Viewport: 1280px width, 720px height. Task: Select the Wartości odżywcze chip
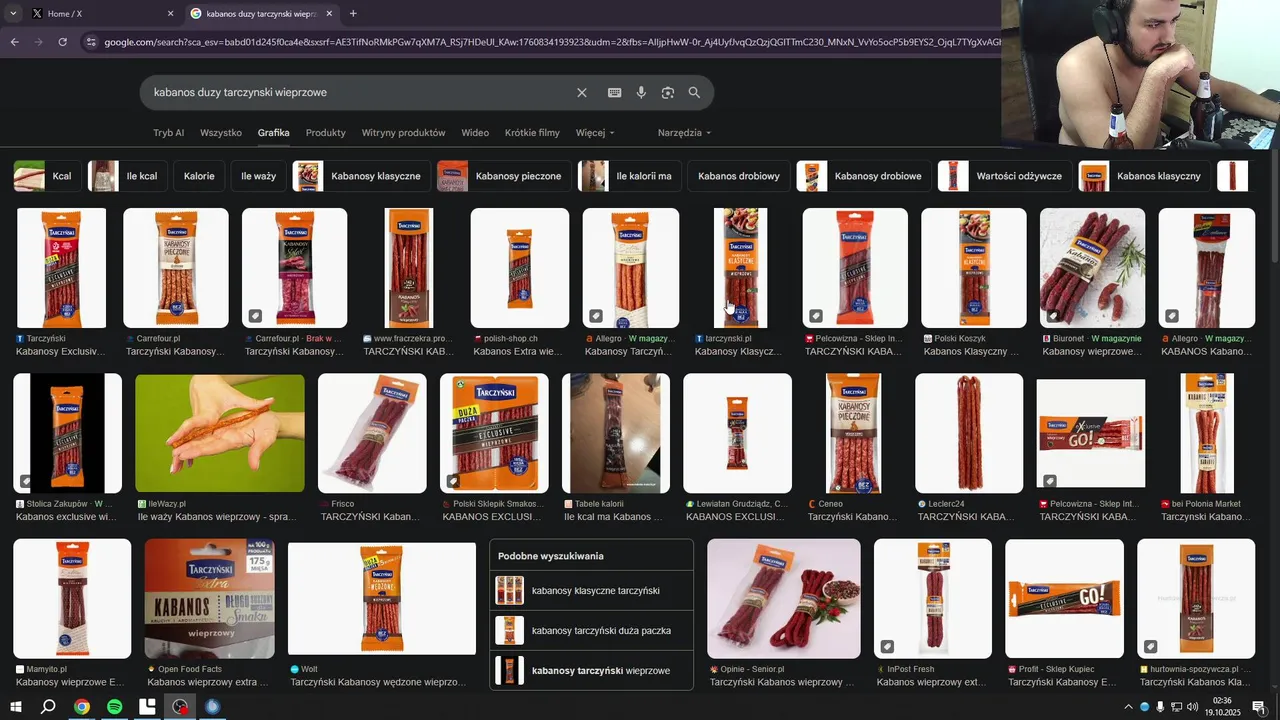(x=1004, y=176)
